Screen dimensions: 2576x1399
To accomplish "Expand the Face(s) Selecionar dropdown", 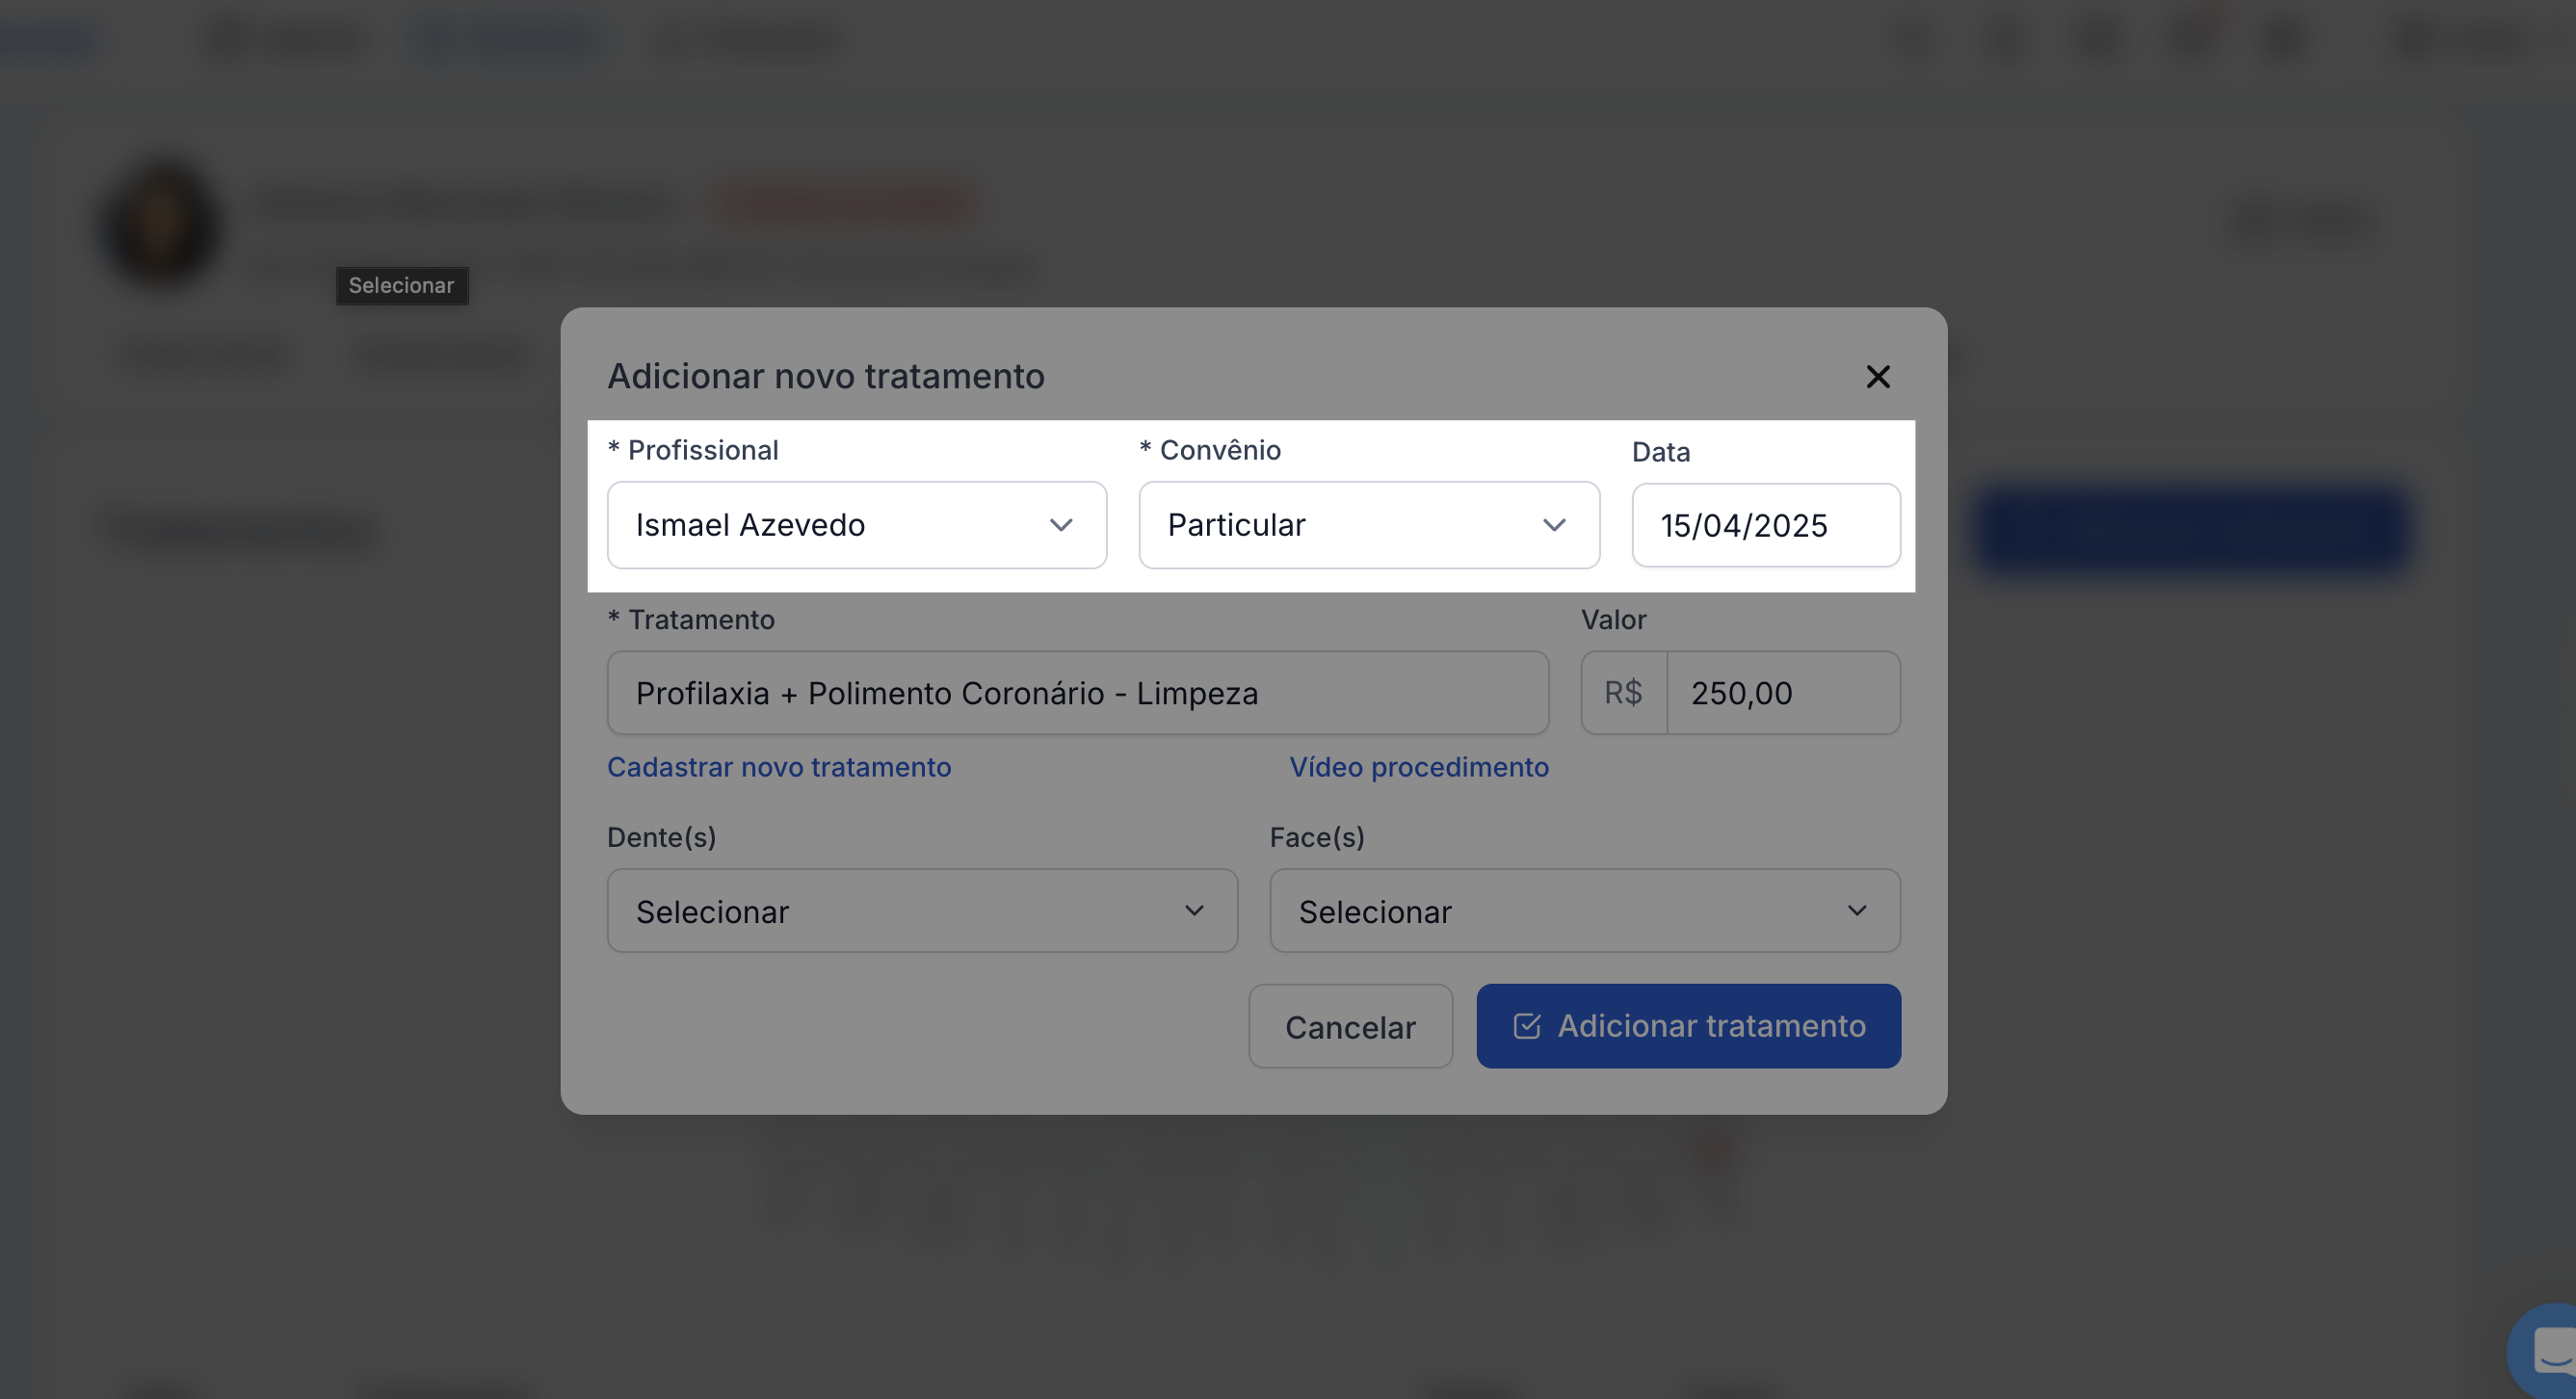I will click(x=1560, y=911).
